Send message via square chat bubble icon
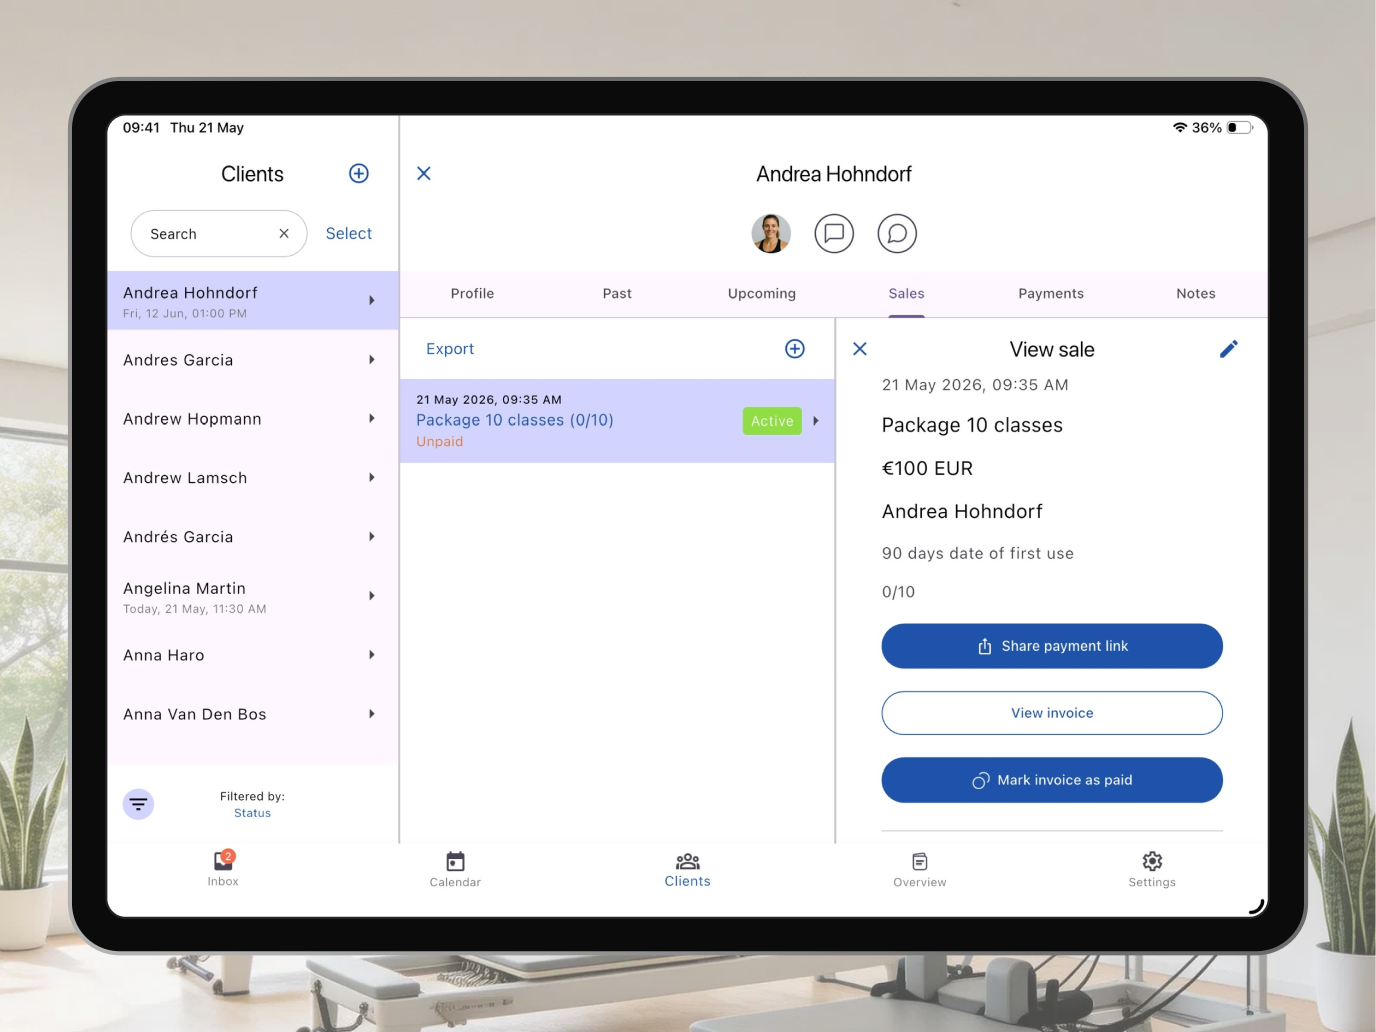Screen dimensions: 1376x1032 tap(834, 233)
